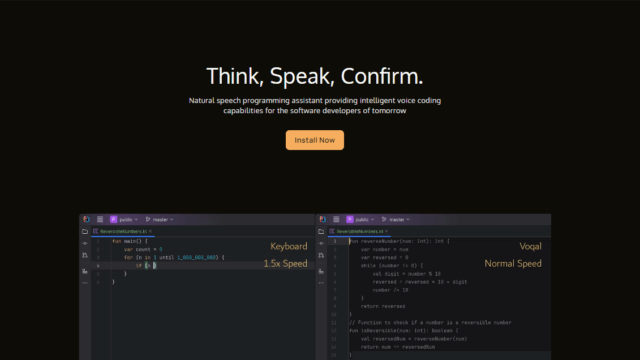640x360 pixels.
Task: Open the master branch dropdown in Keyboard IDE
Action: pyautogui.click(x=160, y=220)
